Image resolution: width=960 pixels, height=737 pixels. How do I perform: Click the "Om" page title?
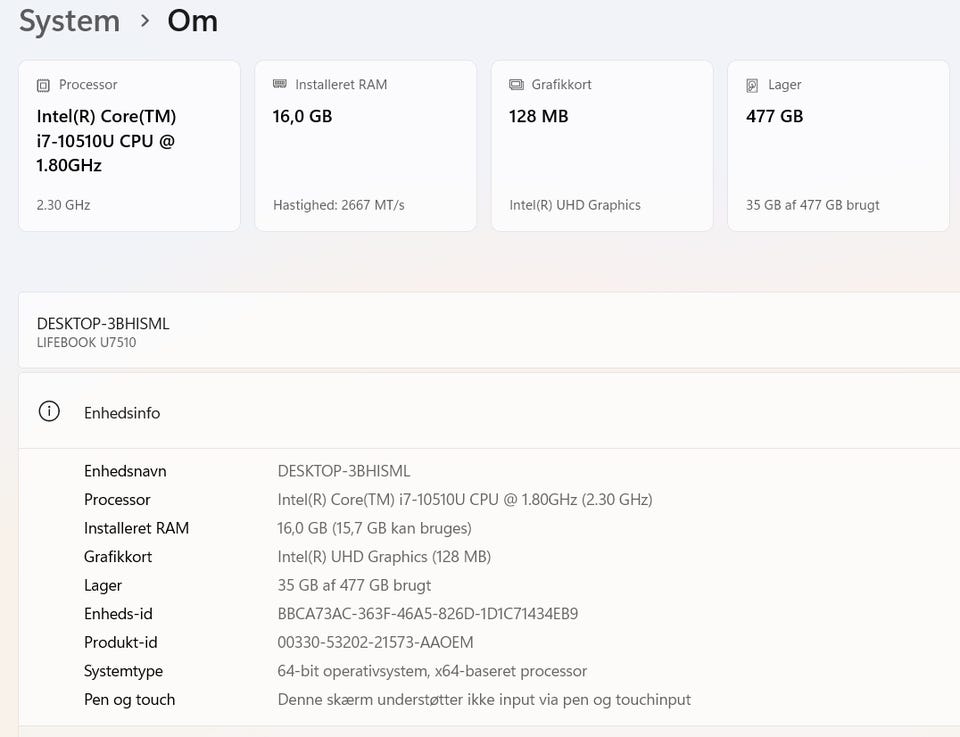pyautogui.click(x=192, y=21)
